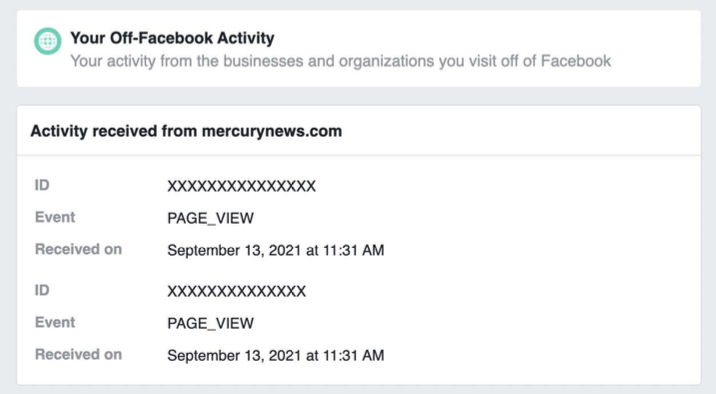Select the first ID label
The height and width of the screenshot is (394, 716).
pos(42,185)
